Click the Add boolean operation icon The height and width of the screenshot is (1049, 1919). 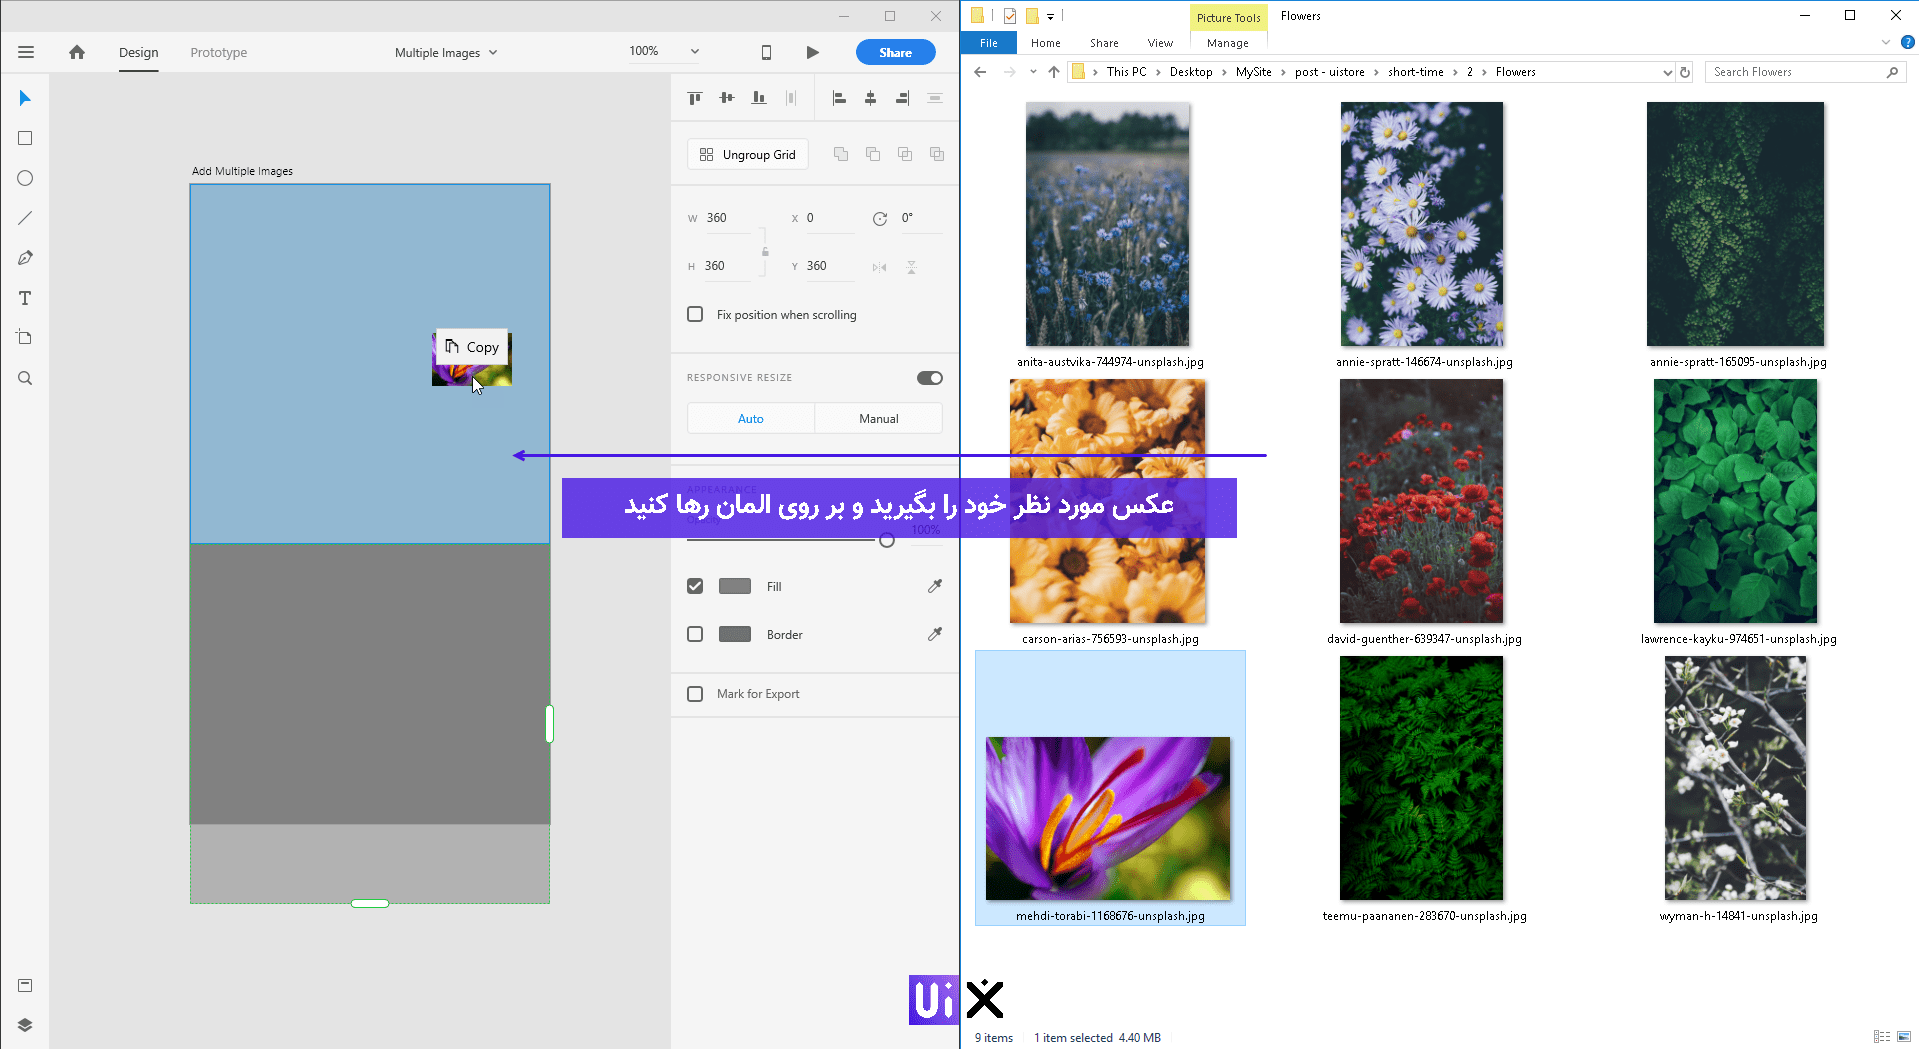(841, 154)
